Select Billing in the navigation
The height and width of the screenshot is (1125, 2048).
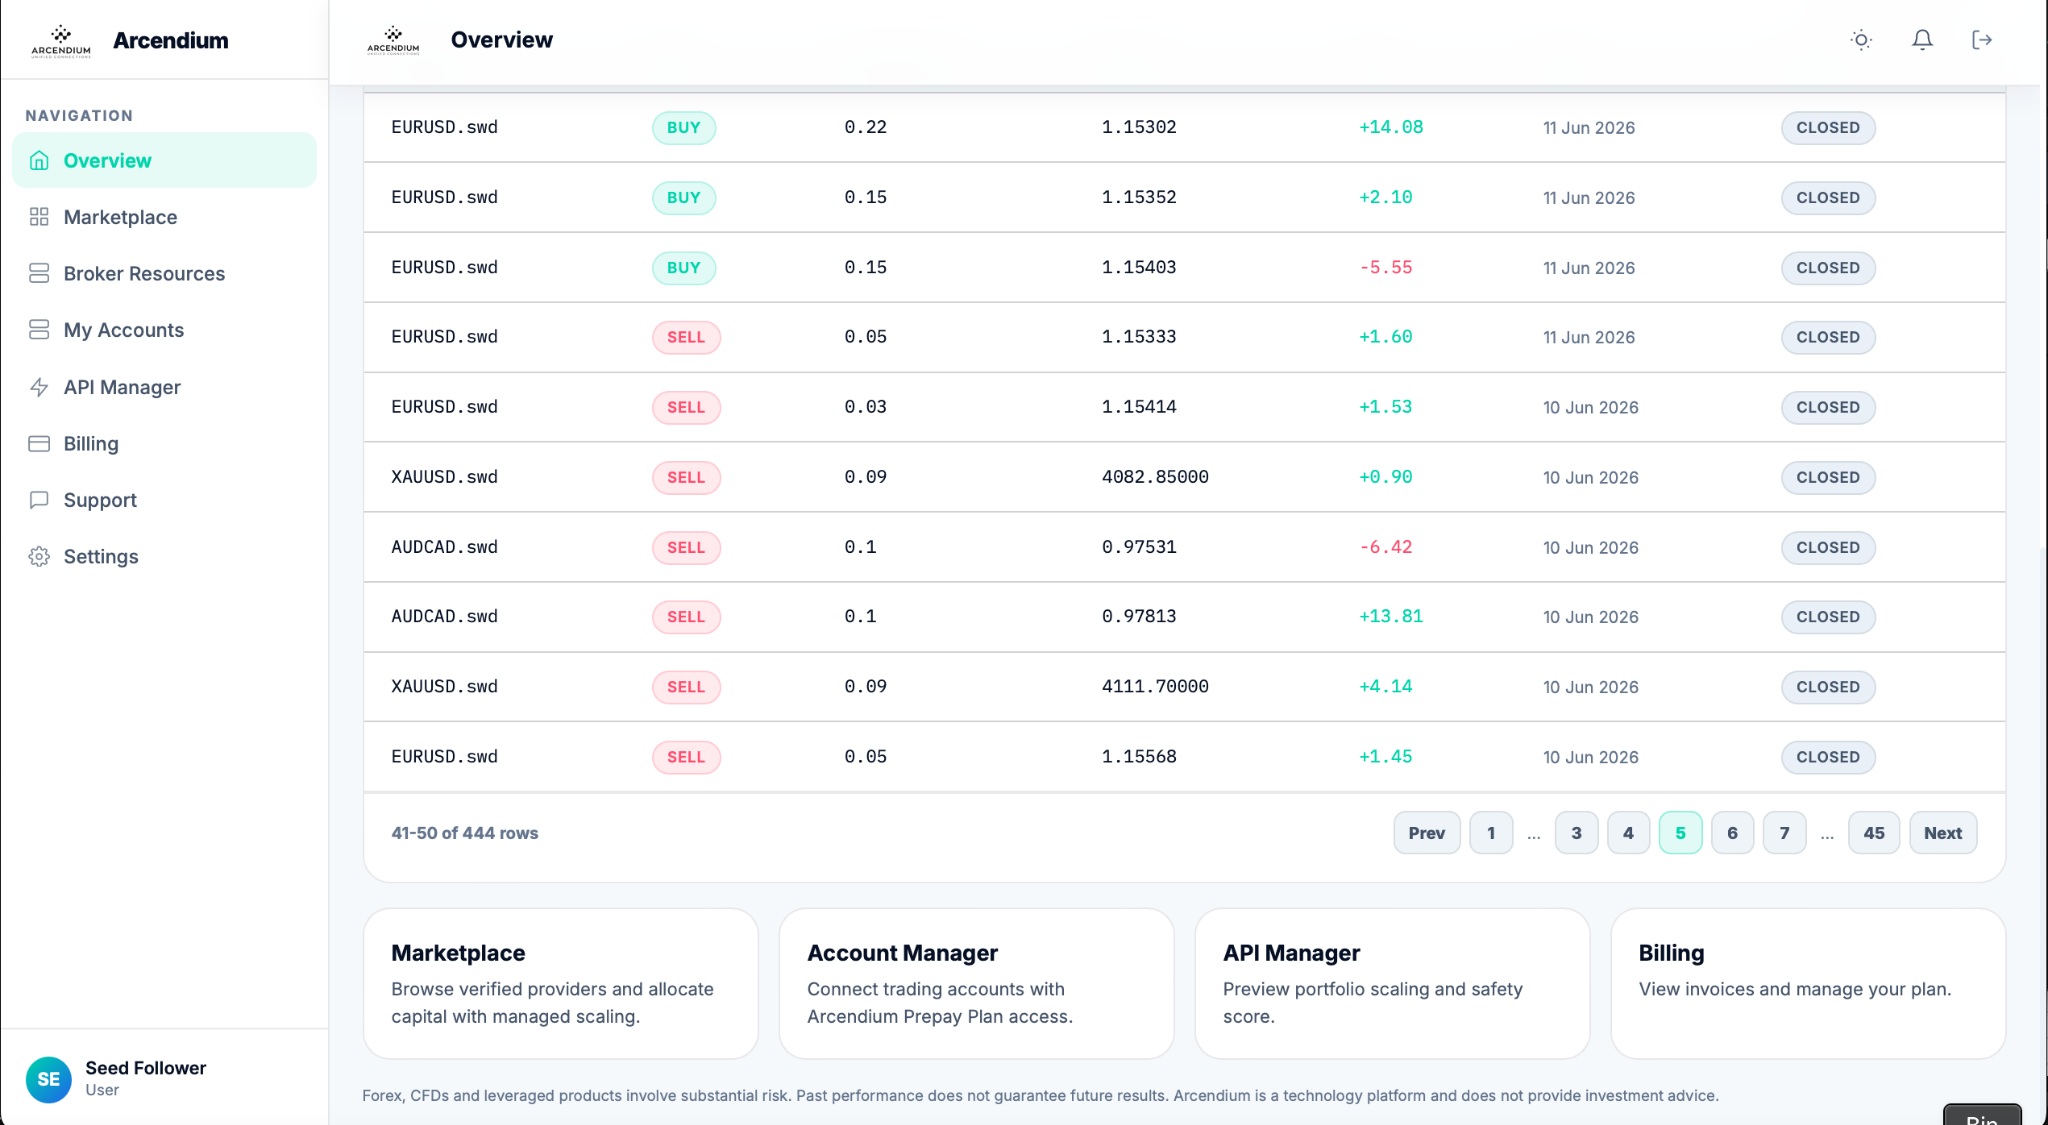click(164, 443)
